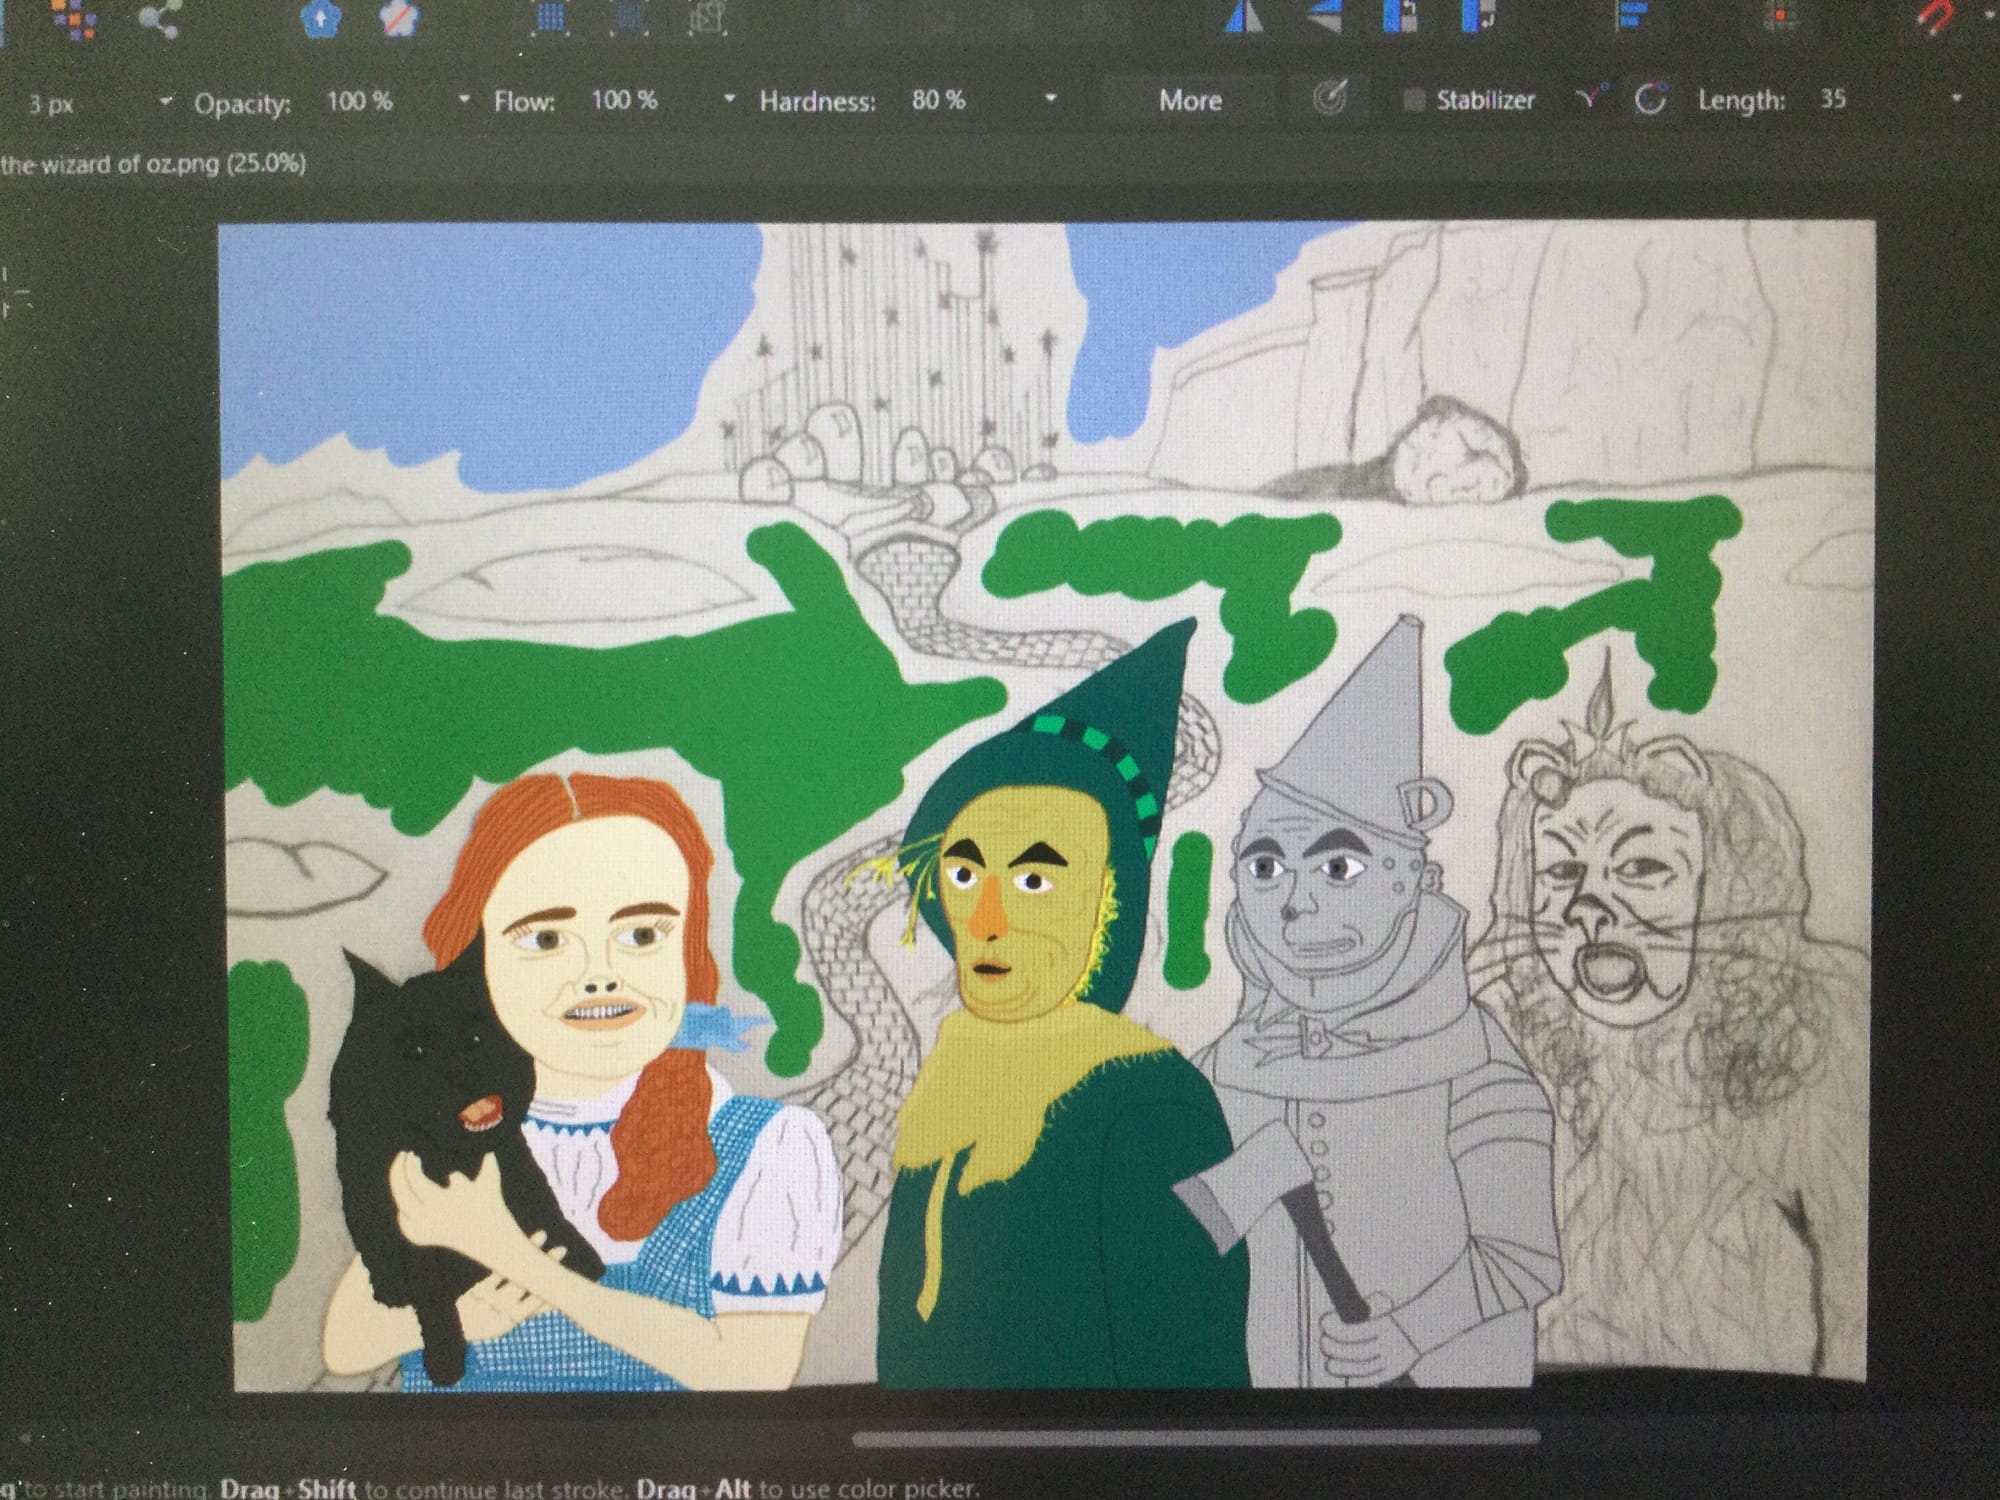Click the align-left blue bars icon
Screen dimensions: 2000x1500
(x=1632, y=16)
